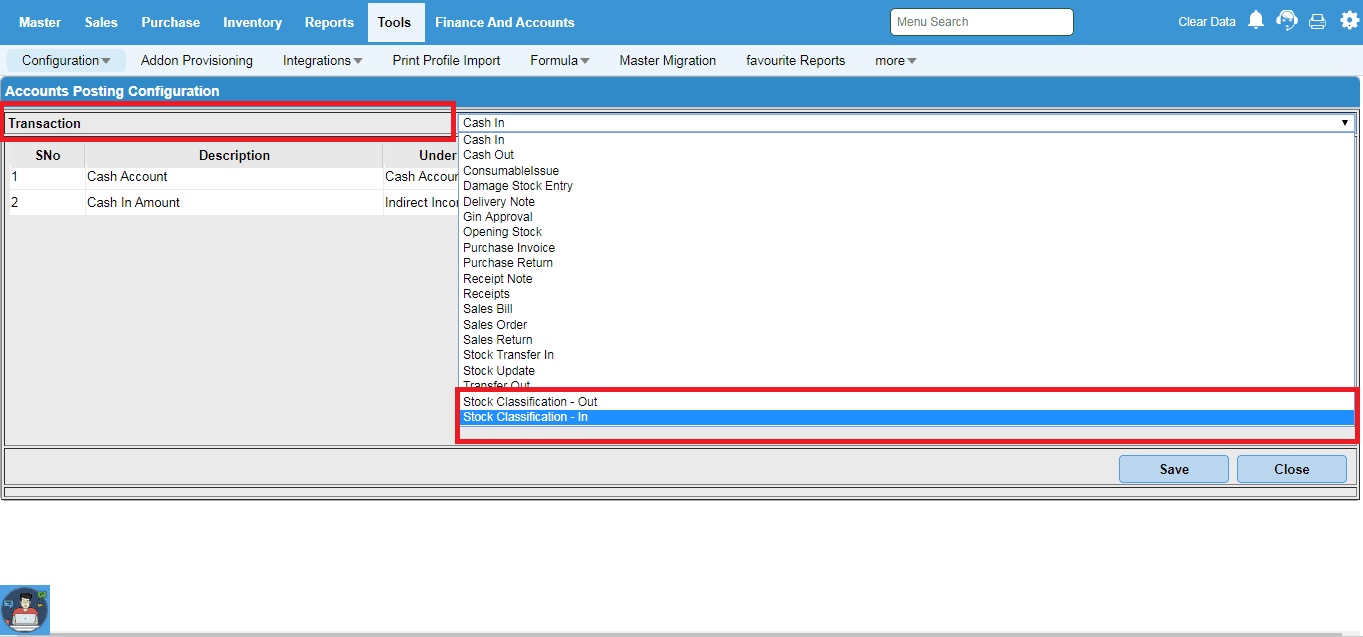Viewport: 1363px width, 637px height.
Task: Open the notifications bell icon
Action: (x=1256, y=21)
